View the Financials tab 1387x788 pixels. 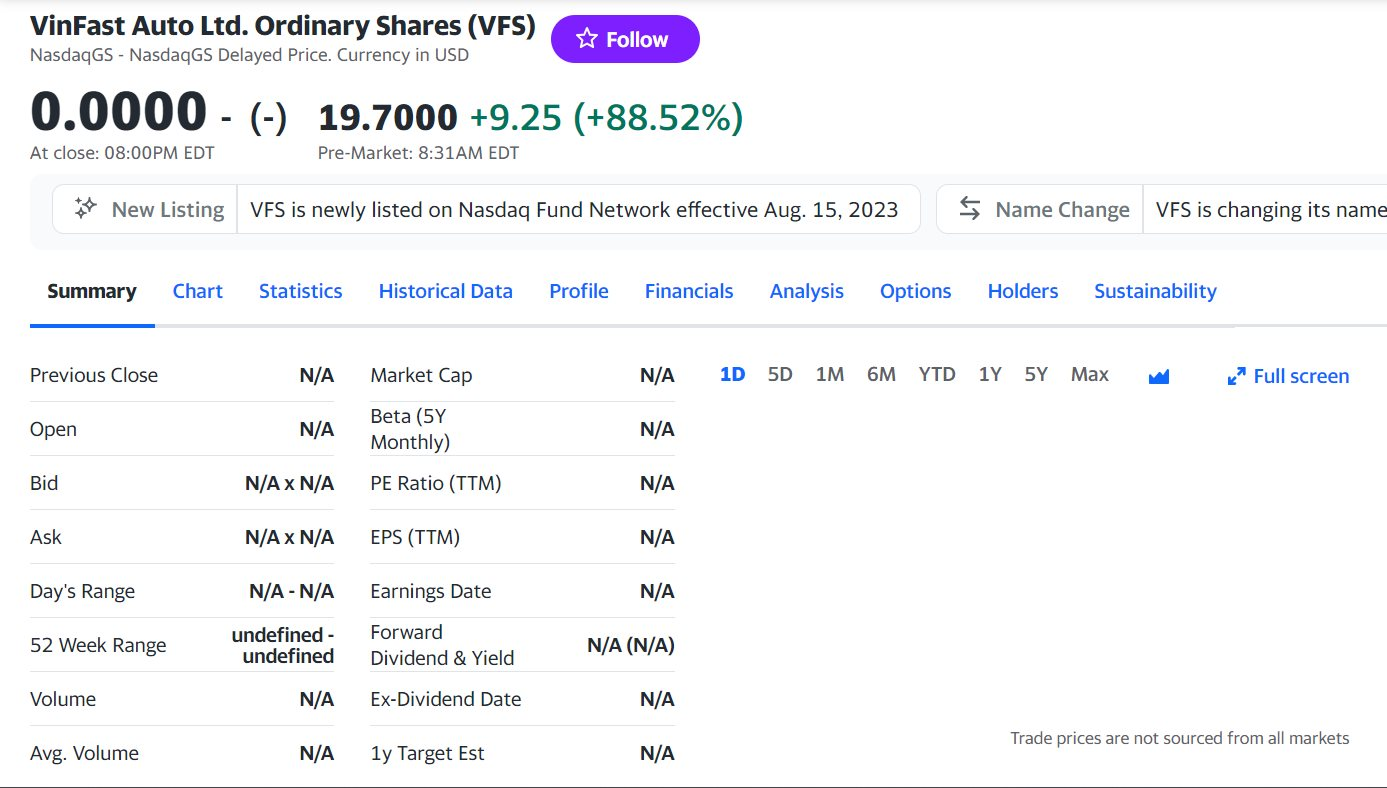pos(688,291)
